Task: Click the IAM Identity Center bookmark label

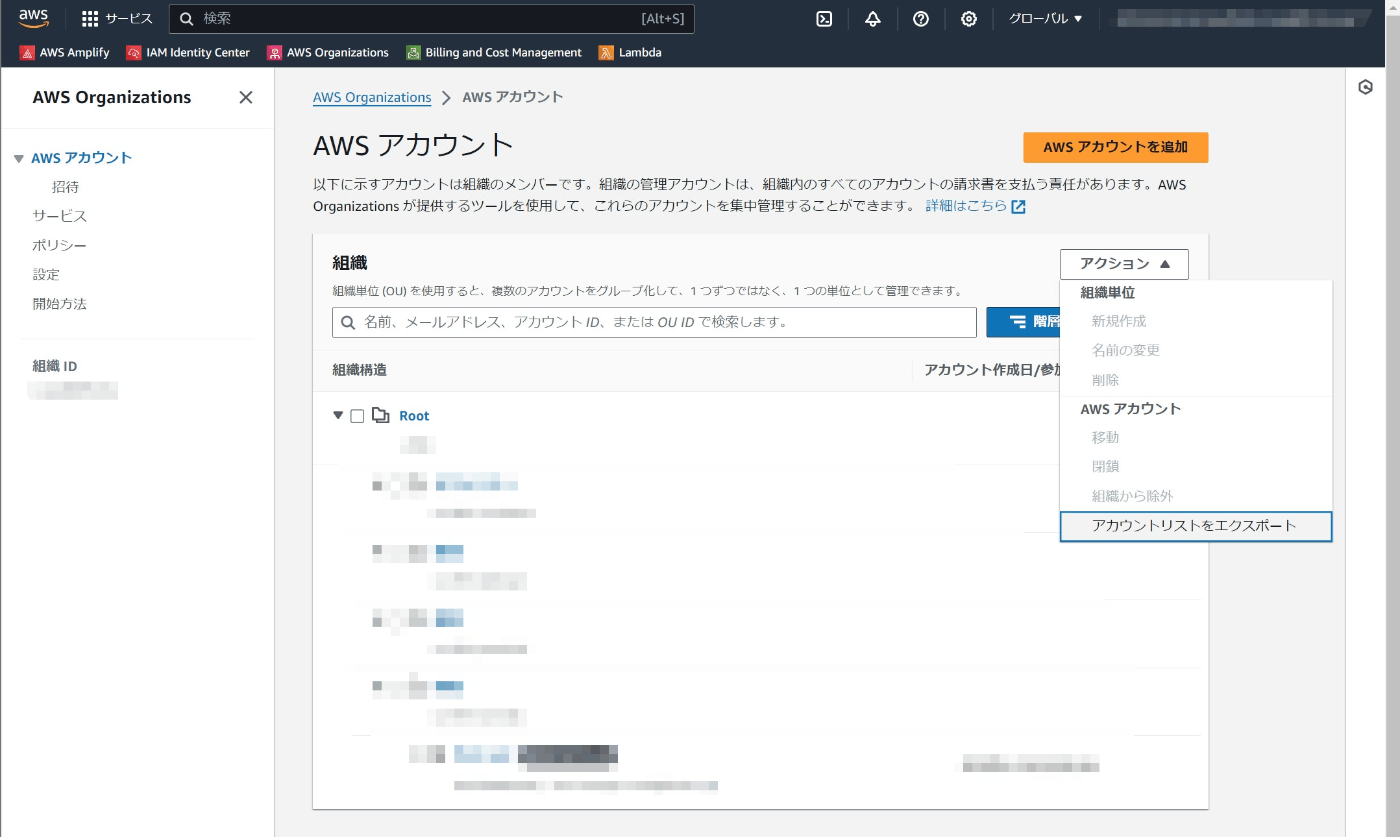Action: (198, 53)
